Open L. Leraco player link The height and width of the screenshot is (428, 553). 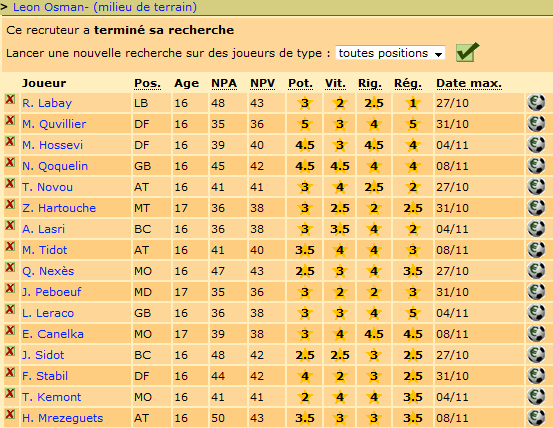click(x=48, y=313)
